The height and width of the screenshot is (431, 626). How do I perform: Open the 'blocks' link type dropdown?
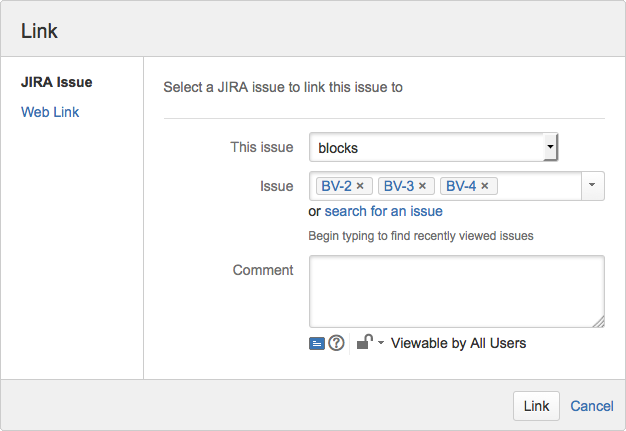[x=433, y=147]
